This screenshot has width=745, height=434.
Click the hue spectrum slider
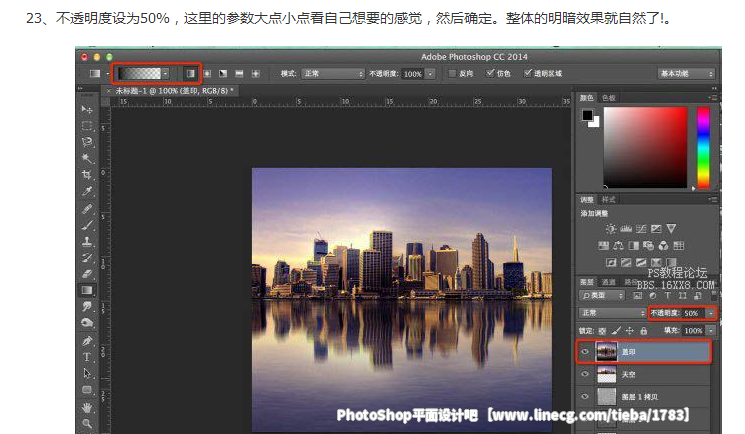(703, 147)
